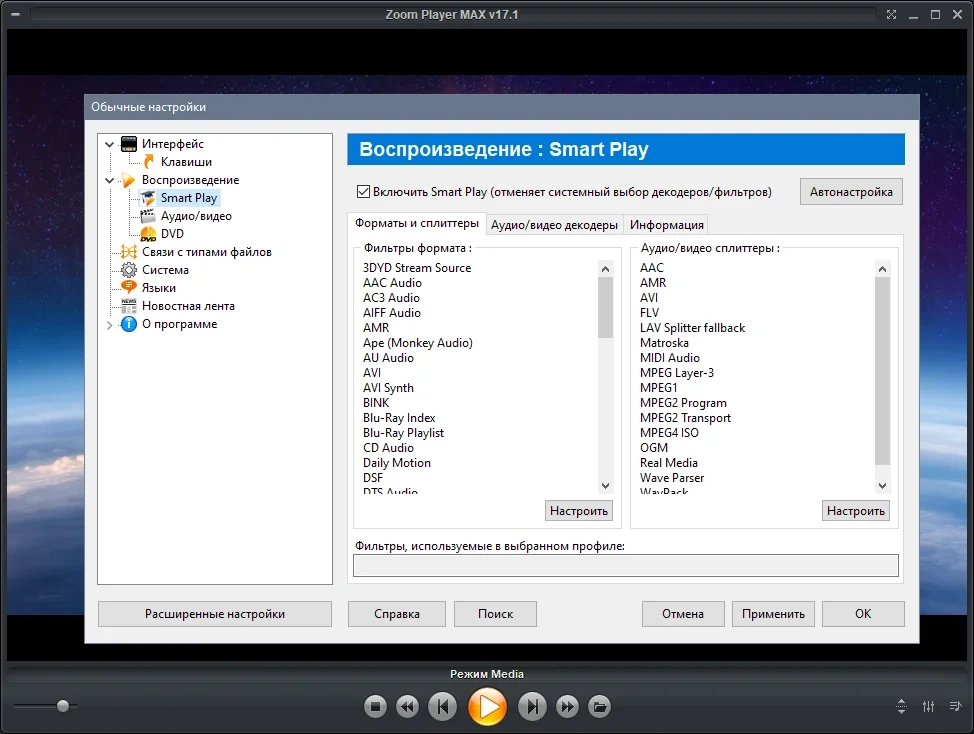Expand the О программе tree node
This screenshot has height=734, width=974.
click(110, 325)
